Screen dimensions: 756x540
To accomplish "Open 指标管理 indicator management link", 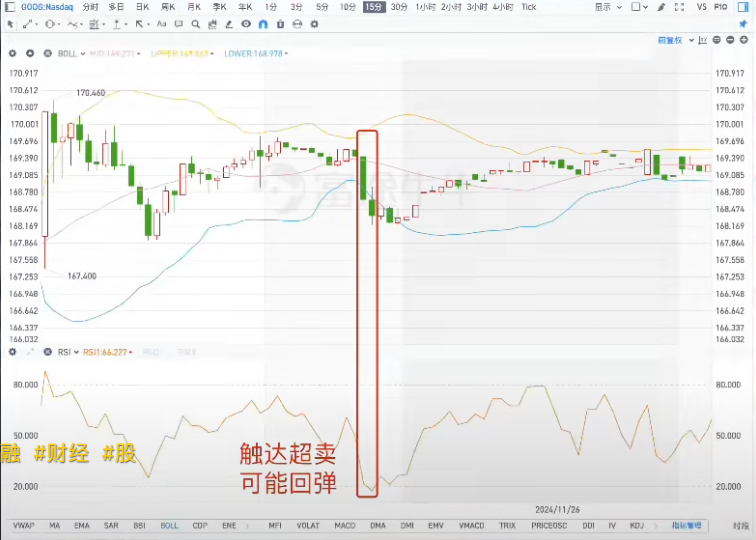I will [x=687, y=526].
